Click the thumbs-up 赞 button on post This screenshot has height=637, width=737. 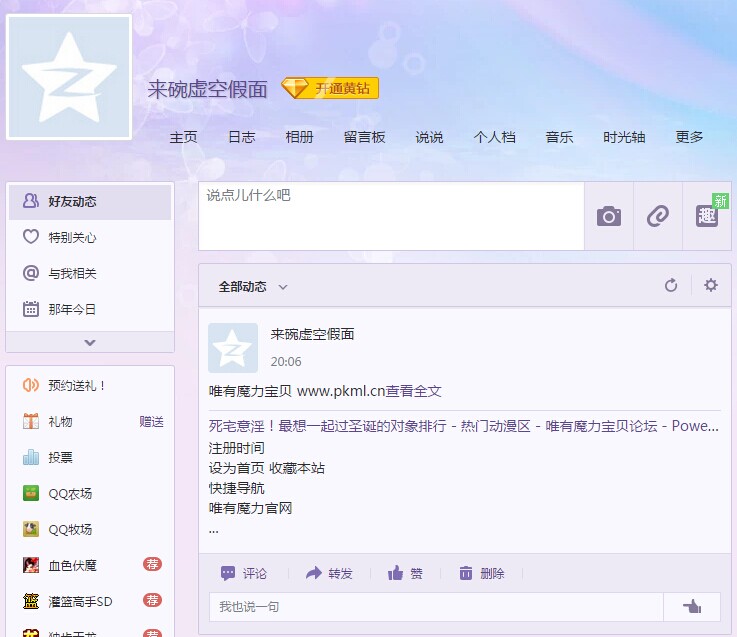pos(405,573)
